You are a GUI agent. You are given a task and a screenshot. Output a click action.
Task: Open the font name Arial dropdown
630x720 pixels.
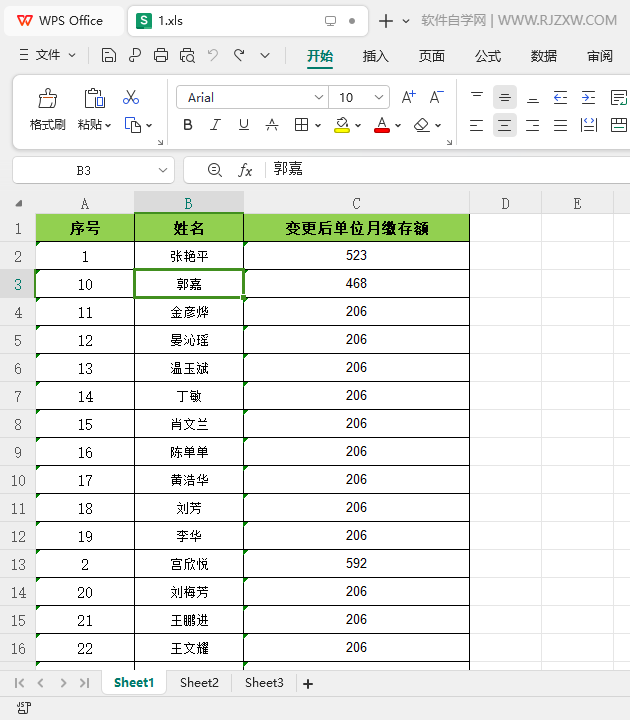click(x=319, y=97)
